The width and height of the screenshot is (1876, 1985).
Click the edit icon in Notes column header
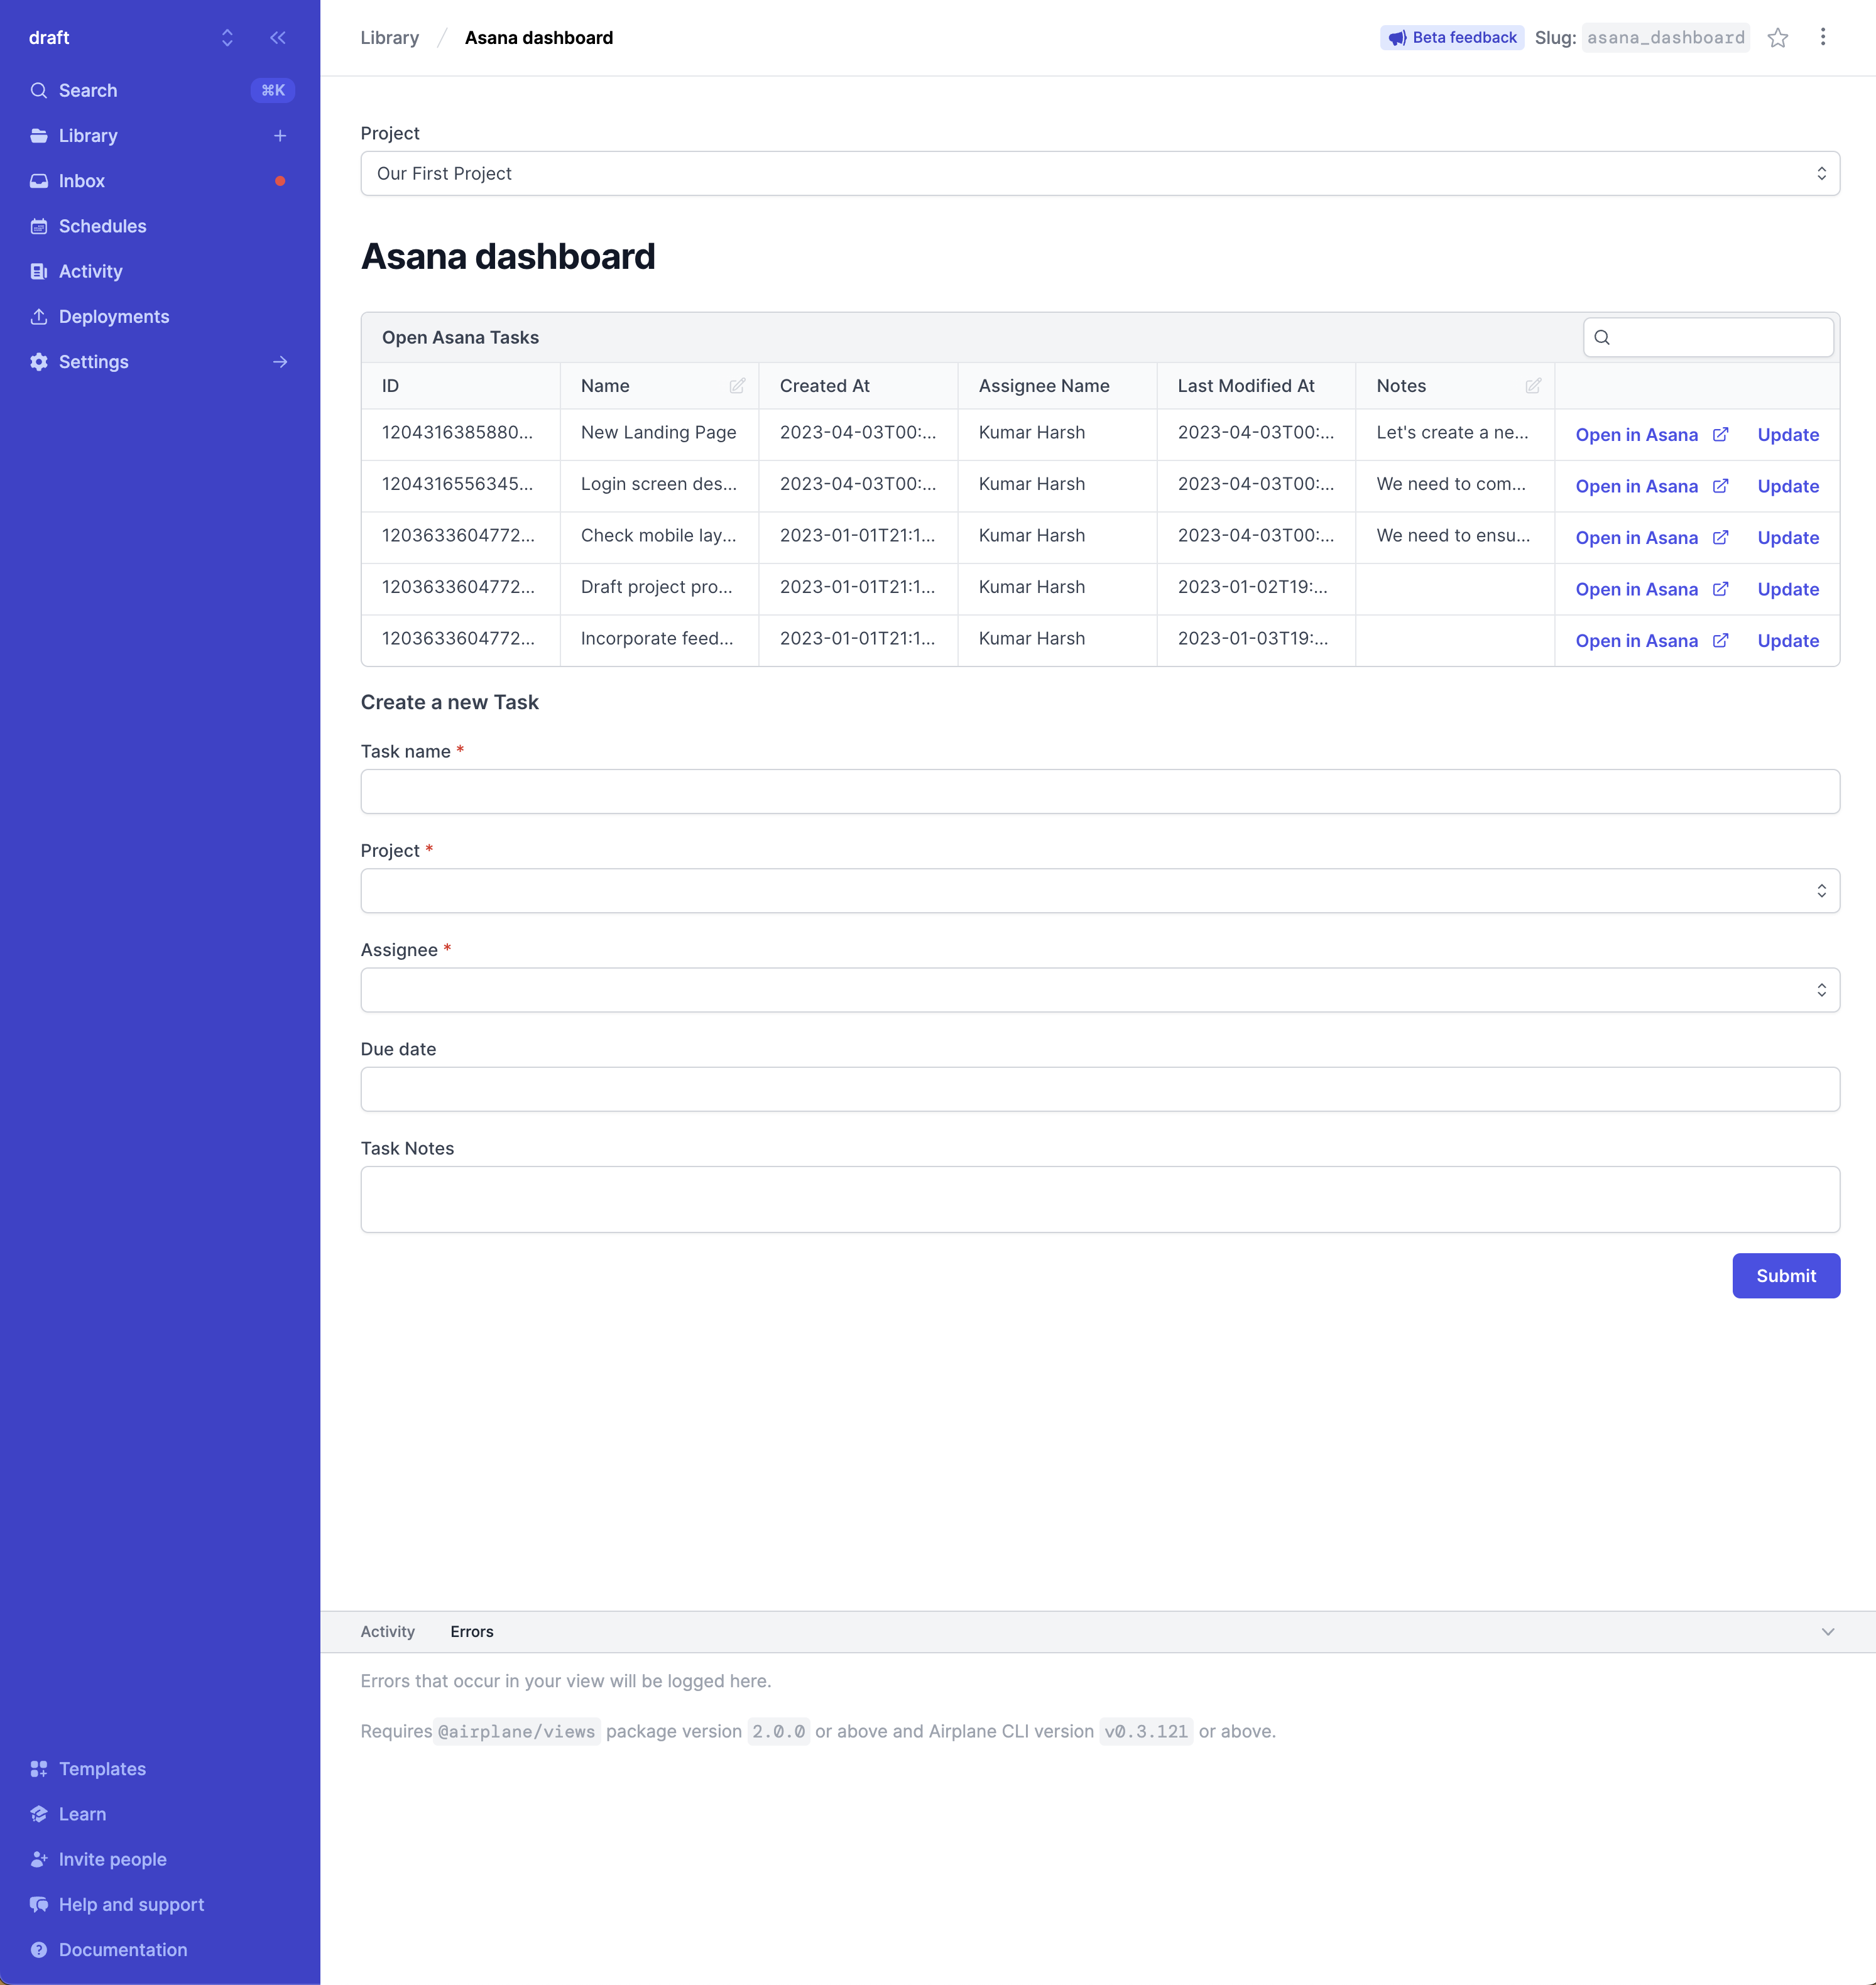coord(1533,386)
